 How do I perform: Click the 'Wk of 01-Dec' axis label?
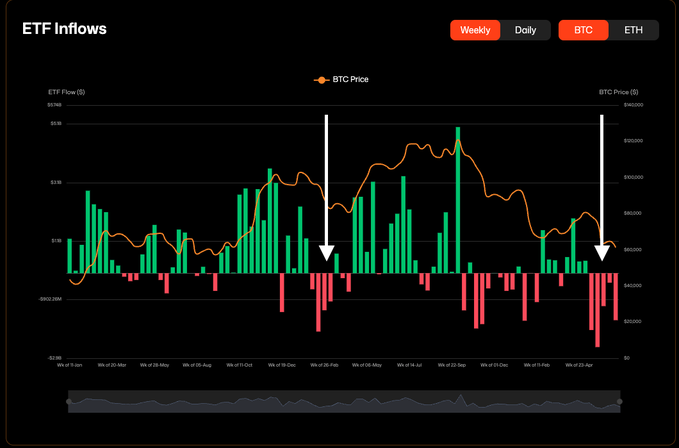494,365
